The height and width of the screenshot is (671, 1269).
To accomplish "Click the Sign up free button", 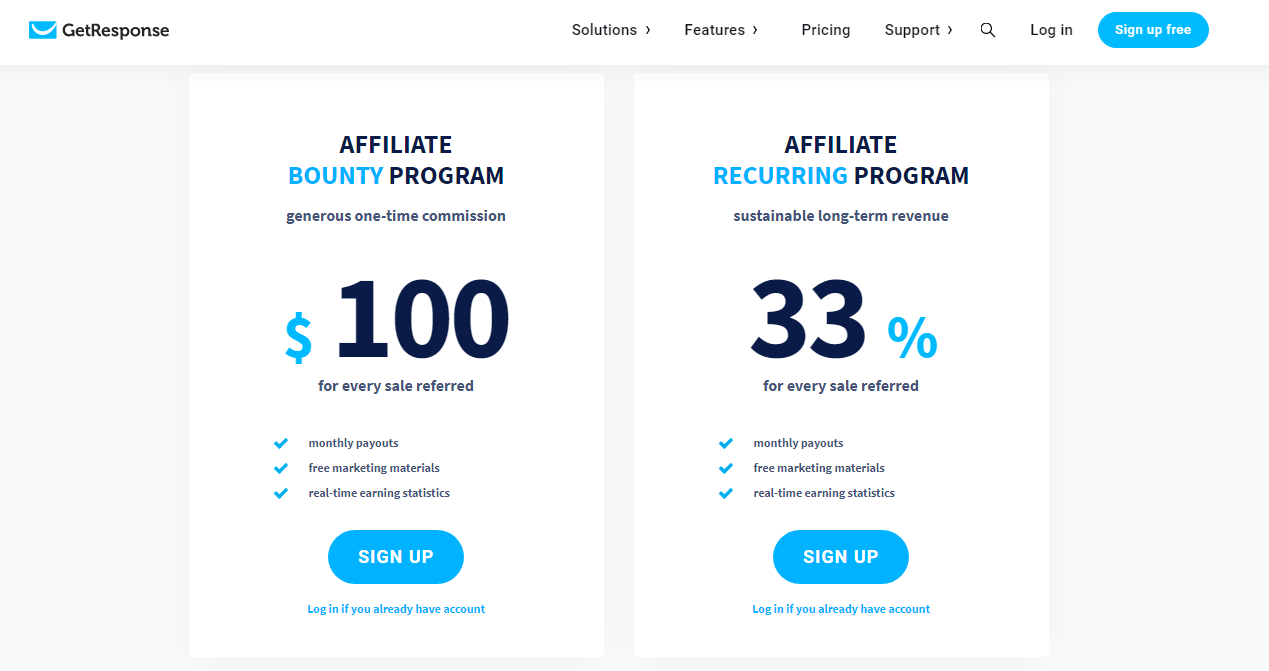I will (x=1153, y=30).
